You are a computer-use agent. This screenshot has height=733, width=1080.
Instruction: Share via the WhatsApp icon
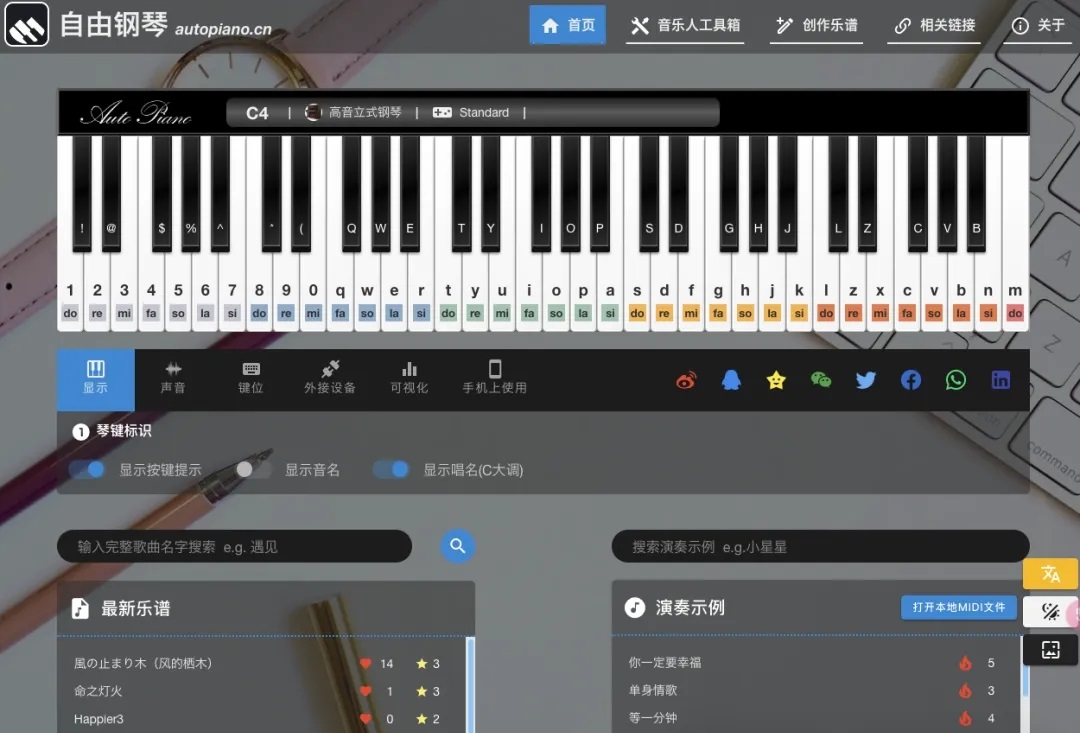click(956, 380)
